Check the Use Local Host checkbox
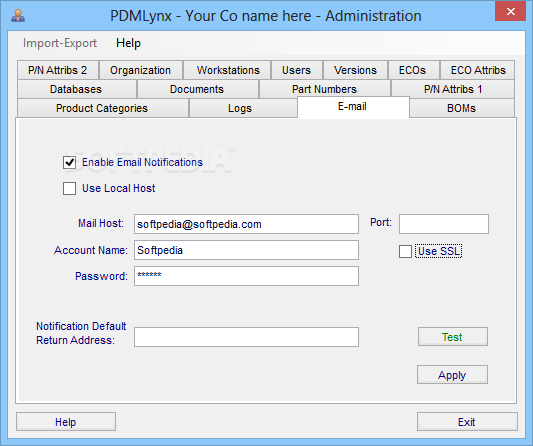 [x=69, y=188]
